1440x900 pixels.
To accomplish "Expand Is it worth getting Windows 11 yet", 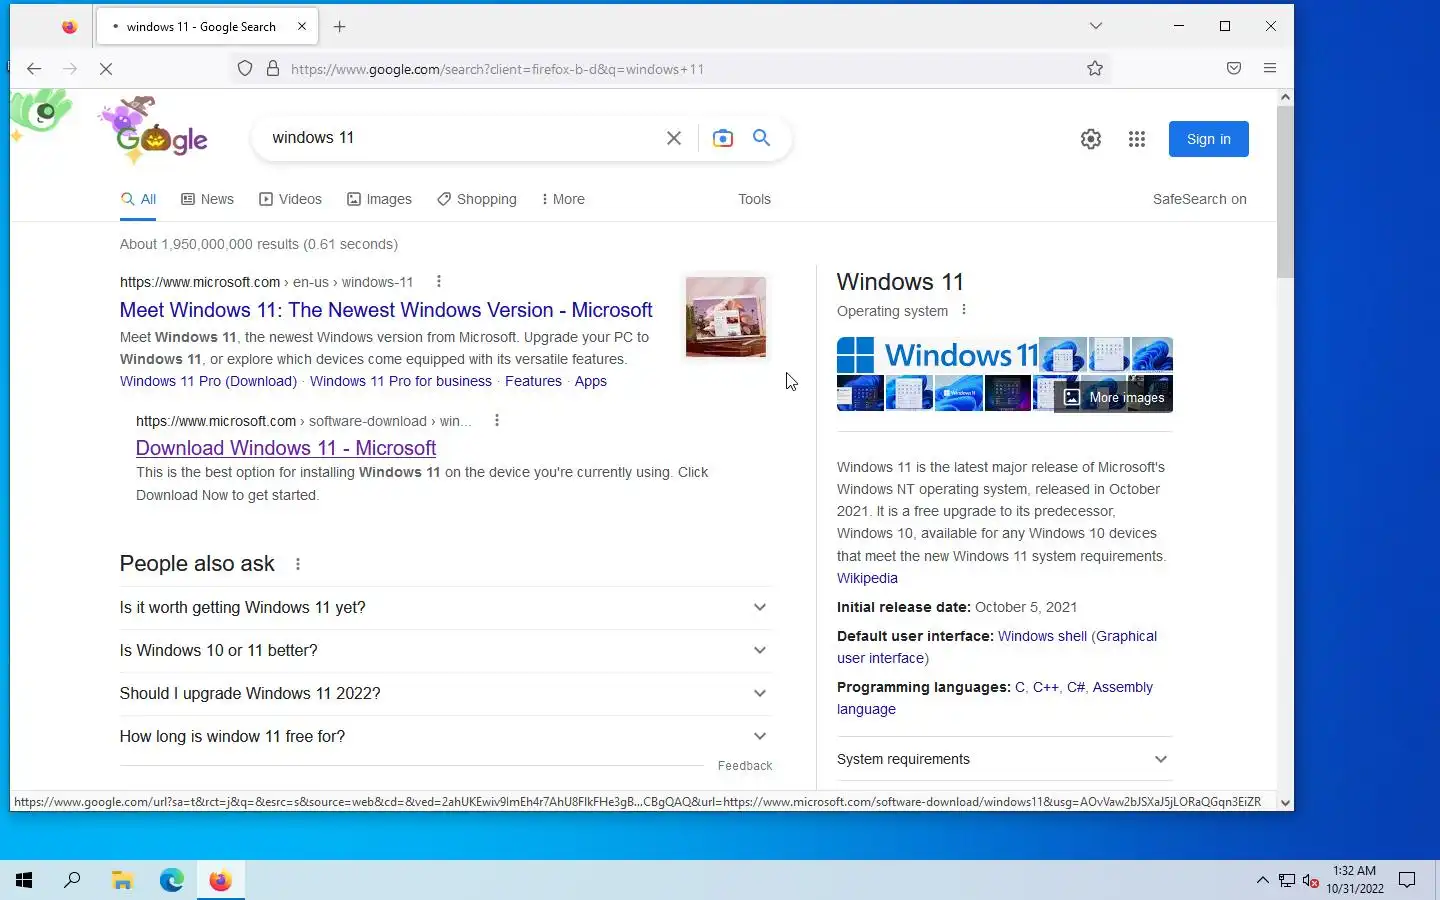I will [445, 608].
